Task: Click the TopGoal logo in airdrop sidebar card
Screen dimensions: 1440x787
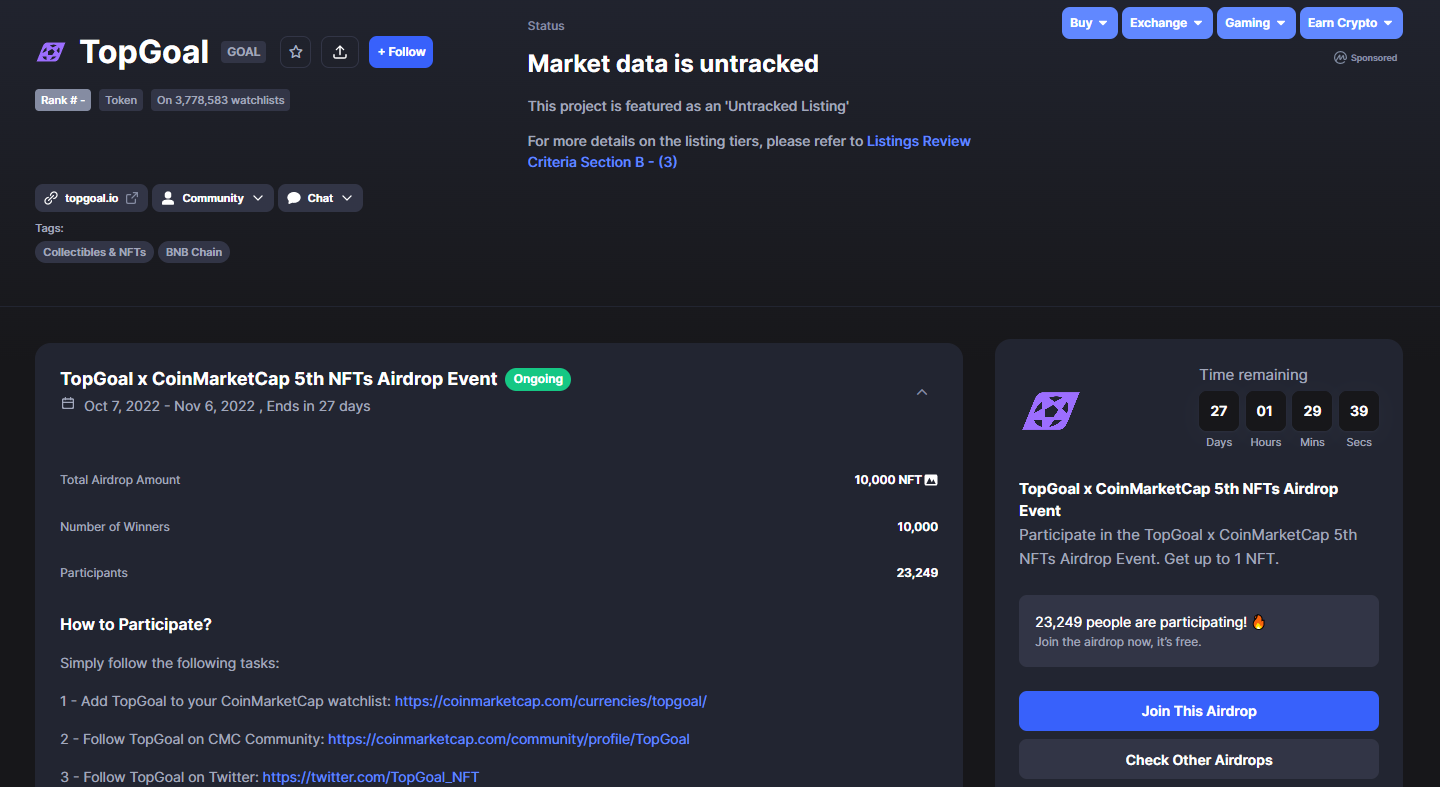Action: (x=1051, y=411)
